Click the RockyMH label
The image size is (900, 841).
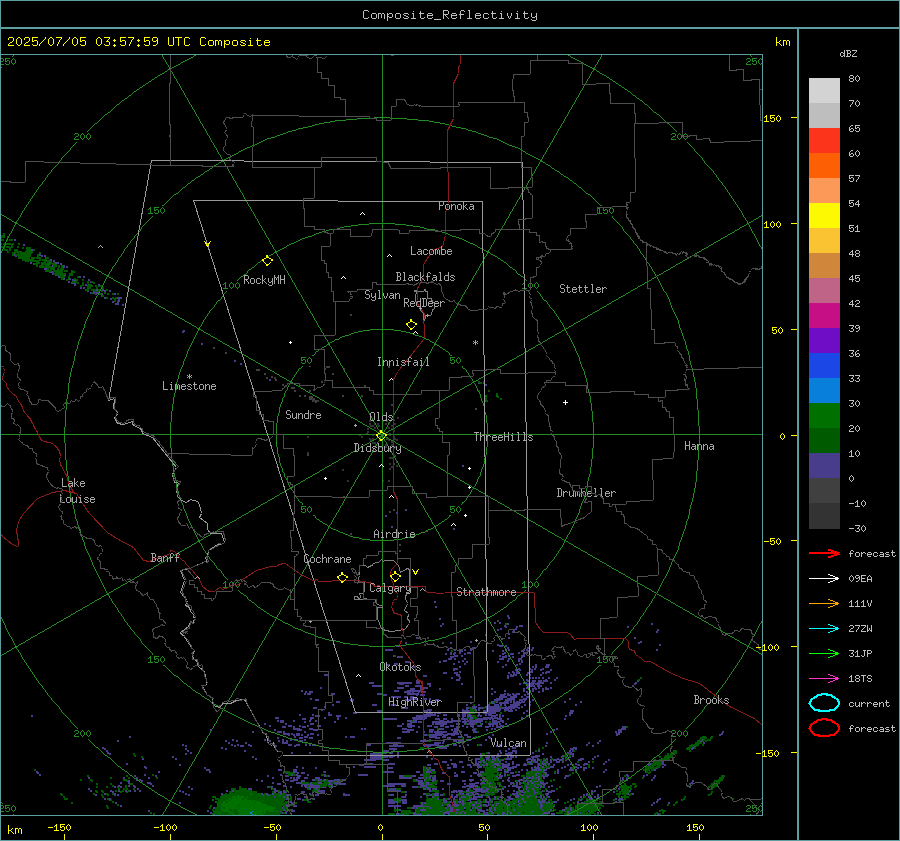(x=264, y=280)
